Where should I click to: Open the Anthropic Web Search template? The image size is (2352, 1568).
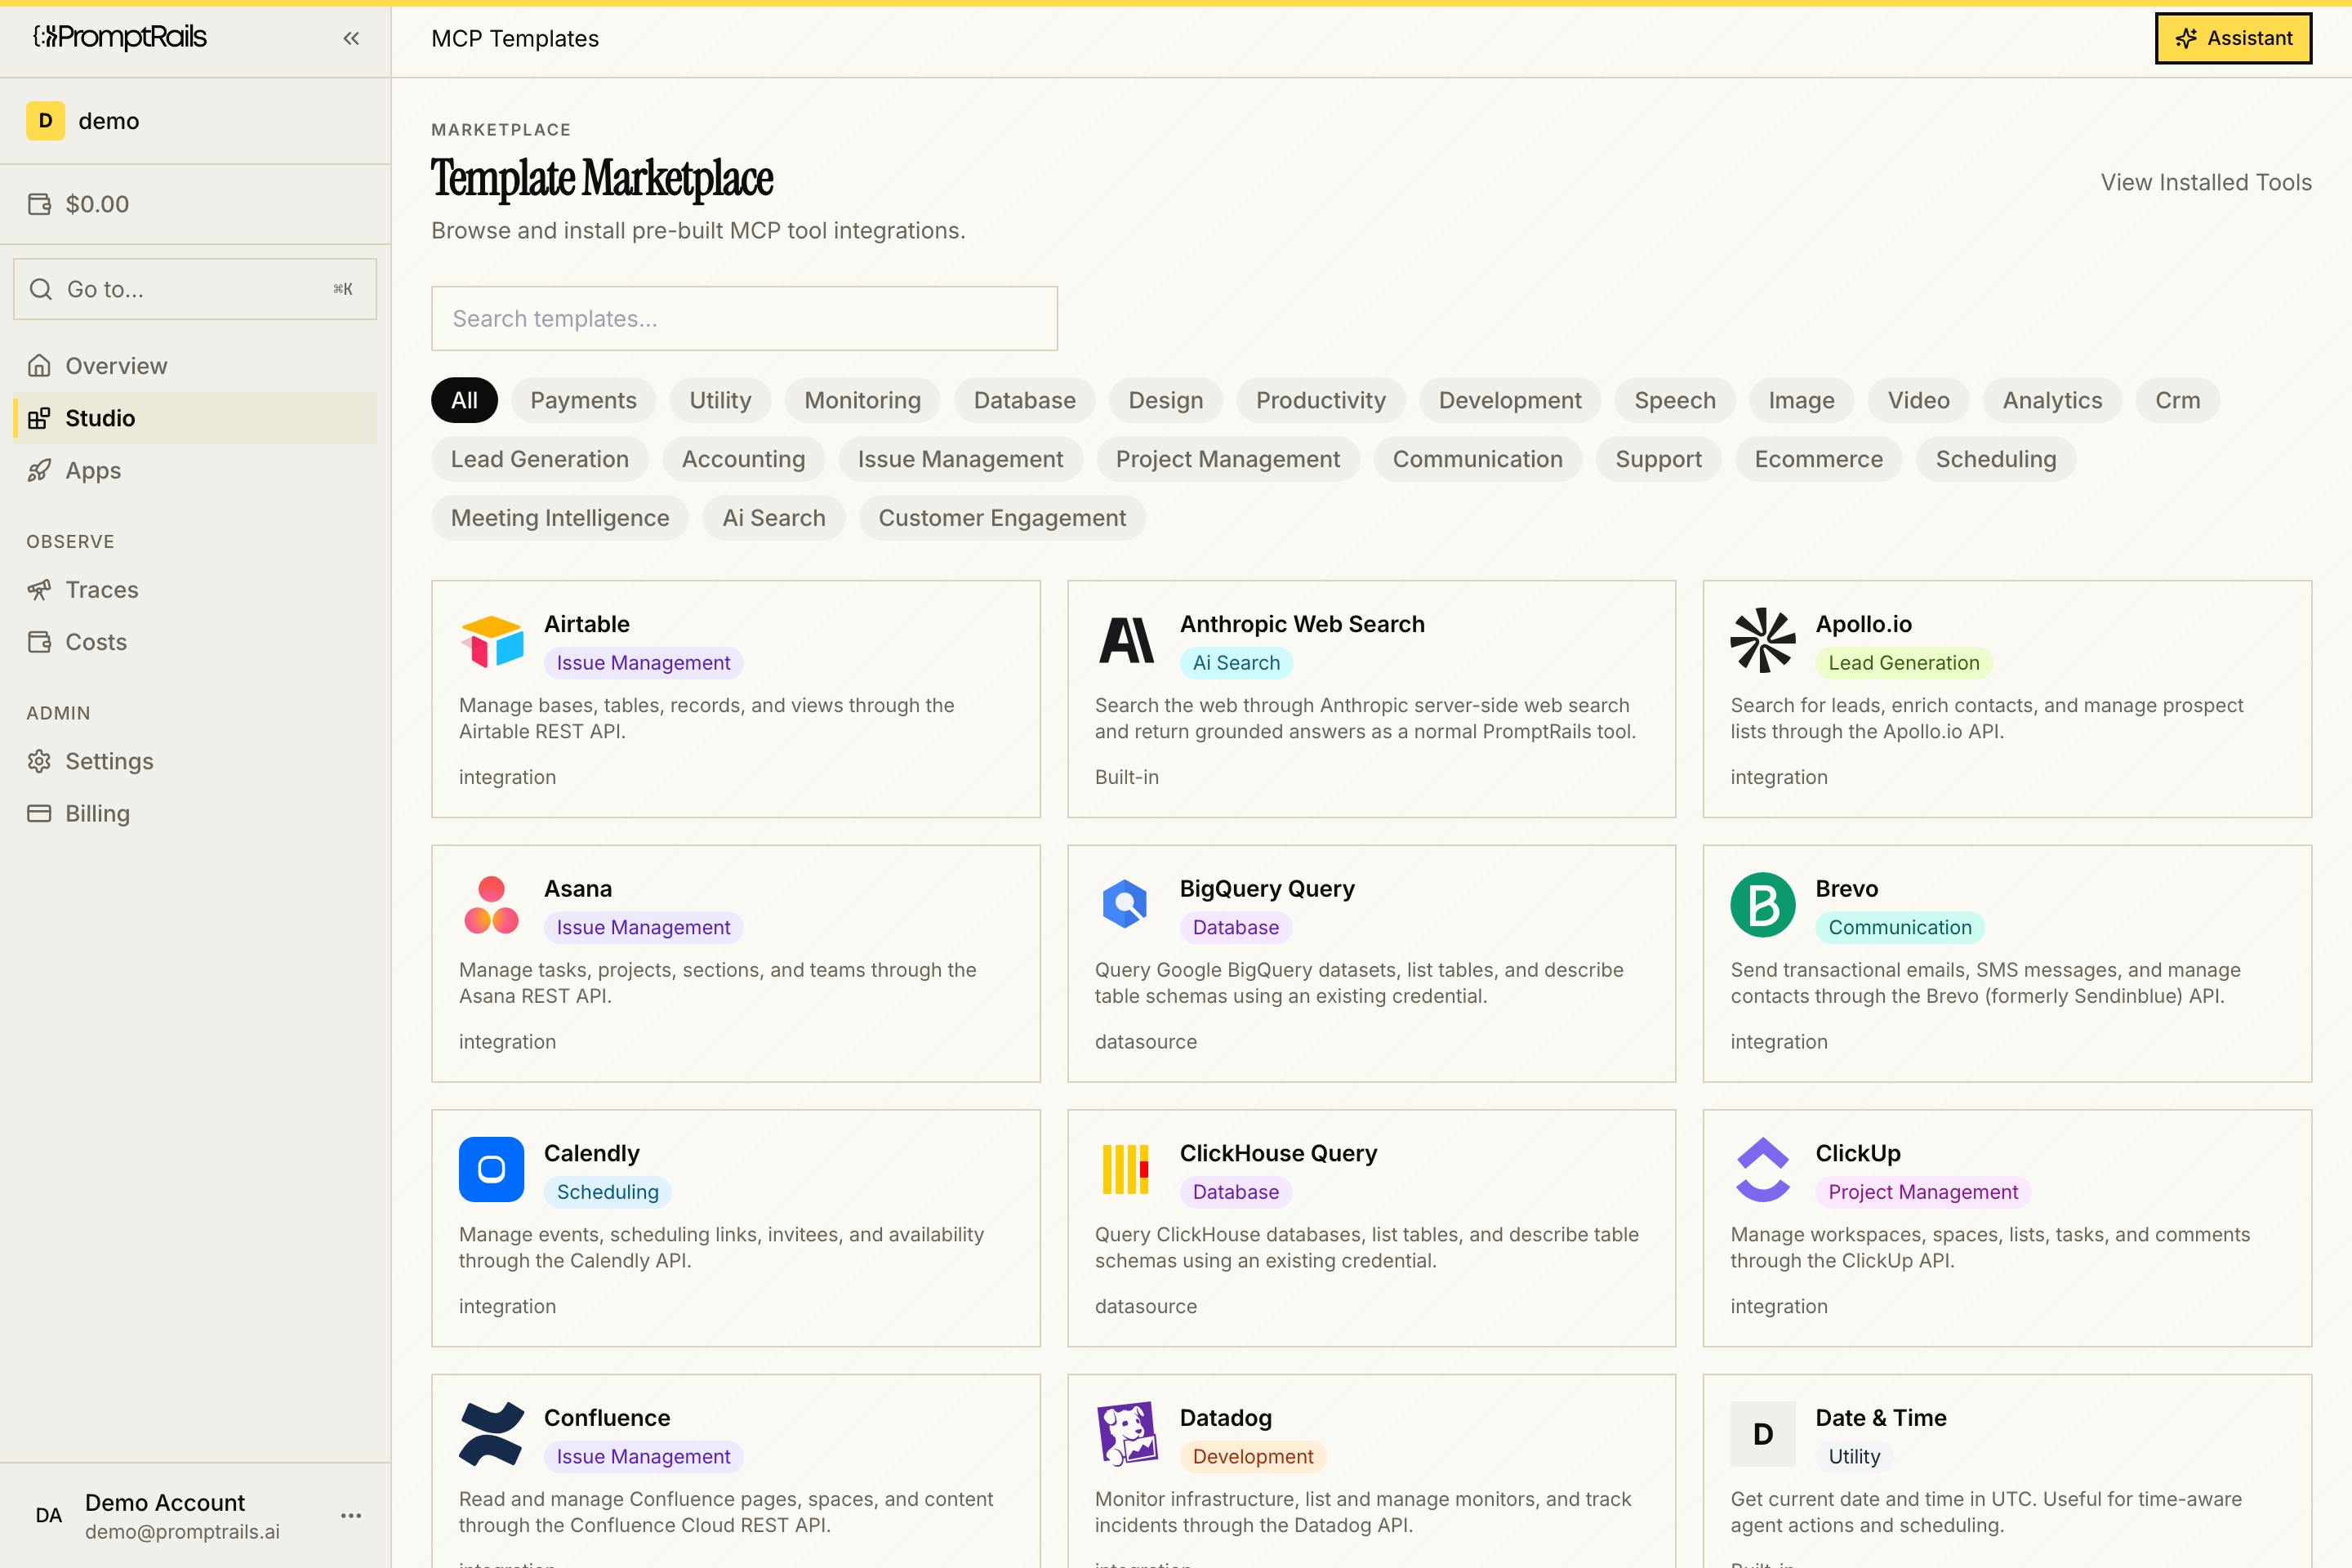click(1301, 624)
